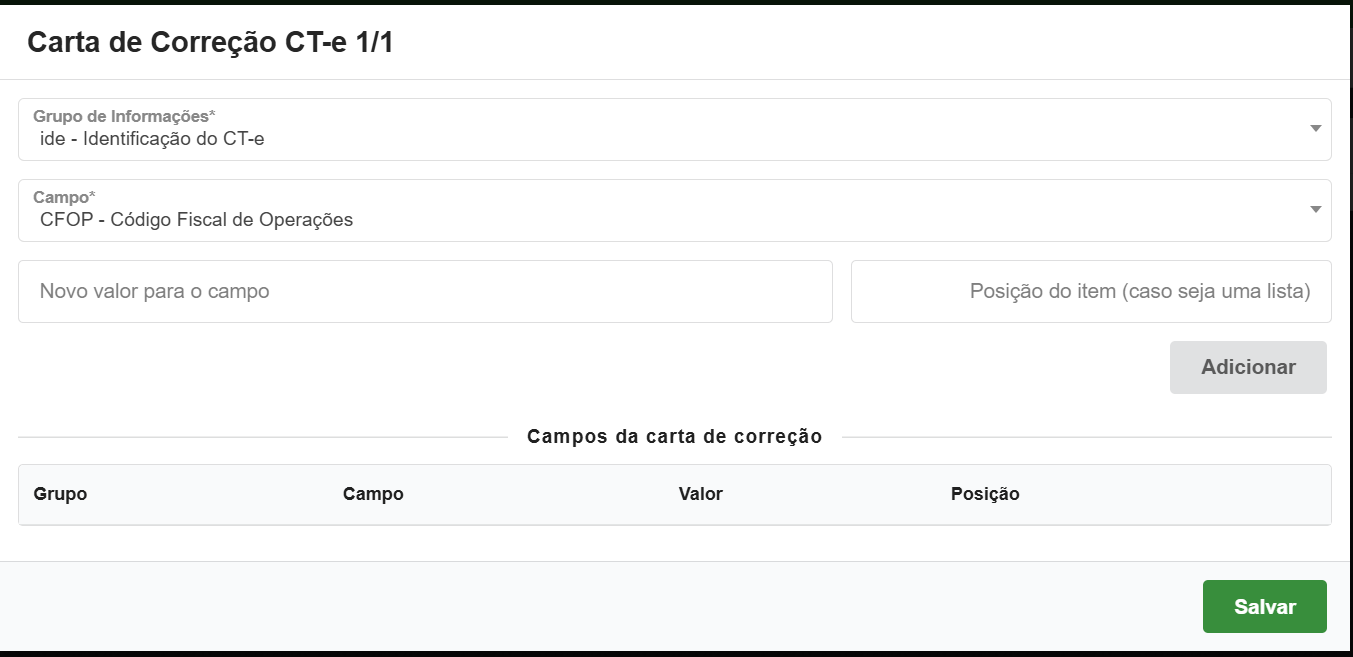Click the 'Campos da carta de correção' heading
The height and width of the screenshot is (657, 1353).
(x=674, y=437)
